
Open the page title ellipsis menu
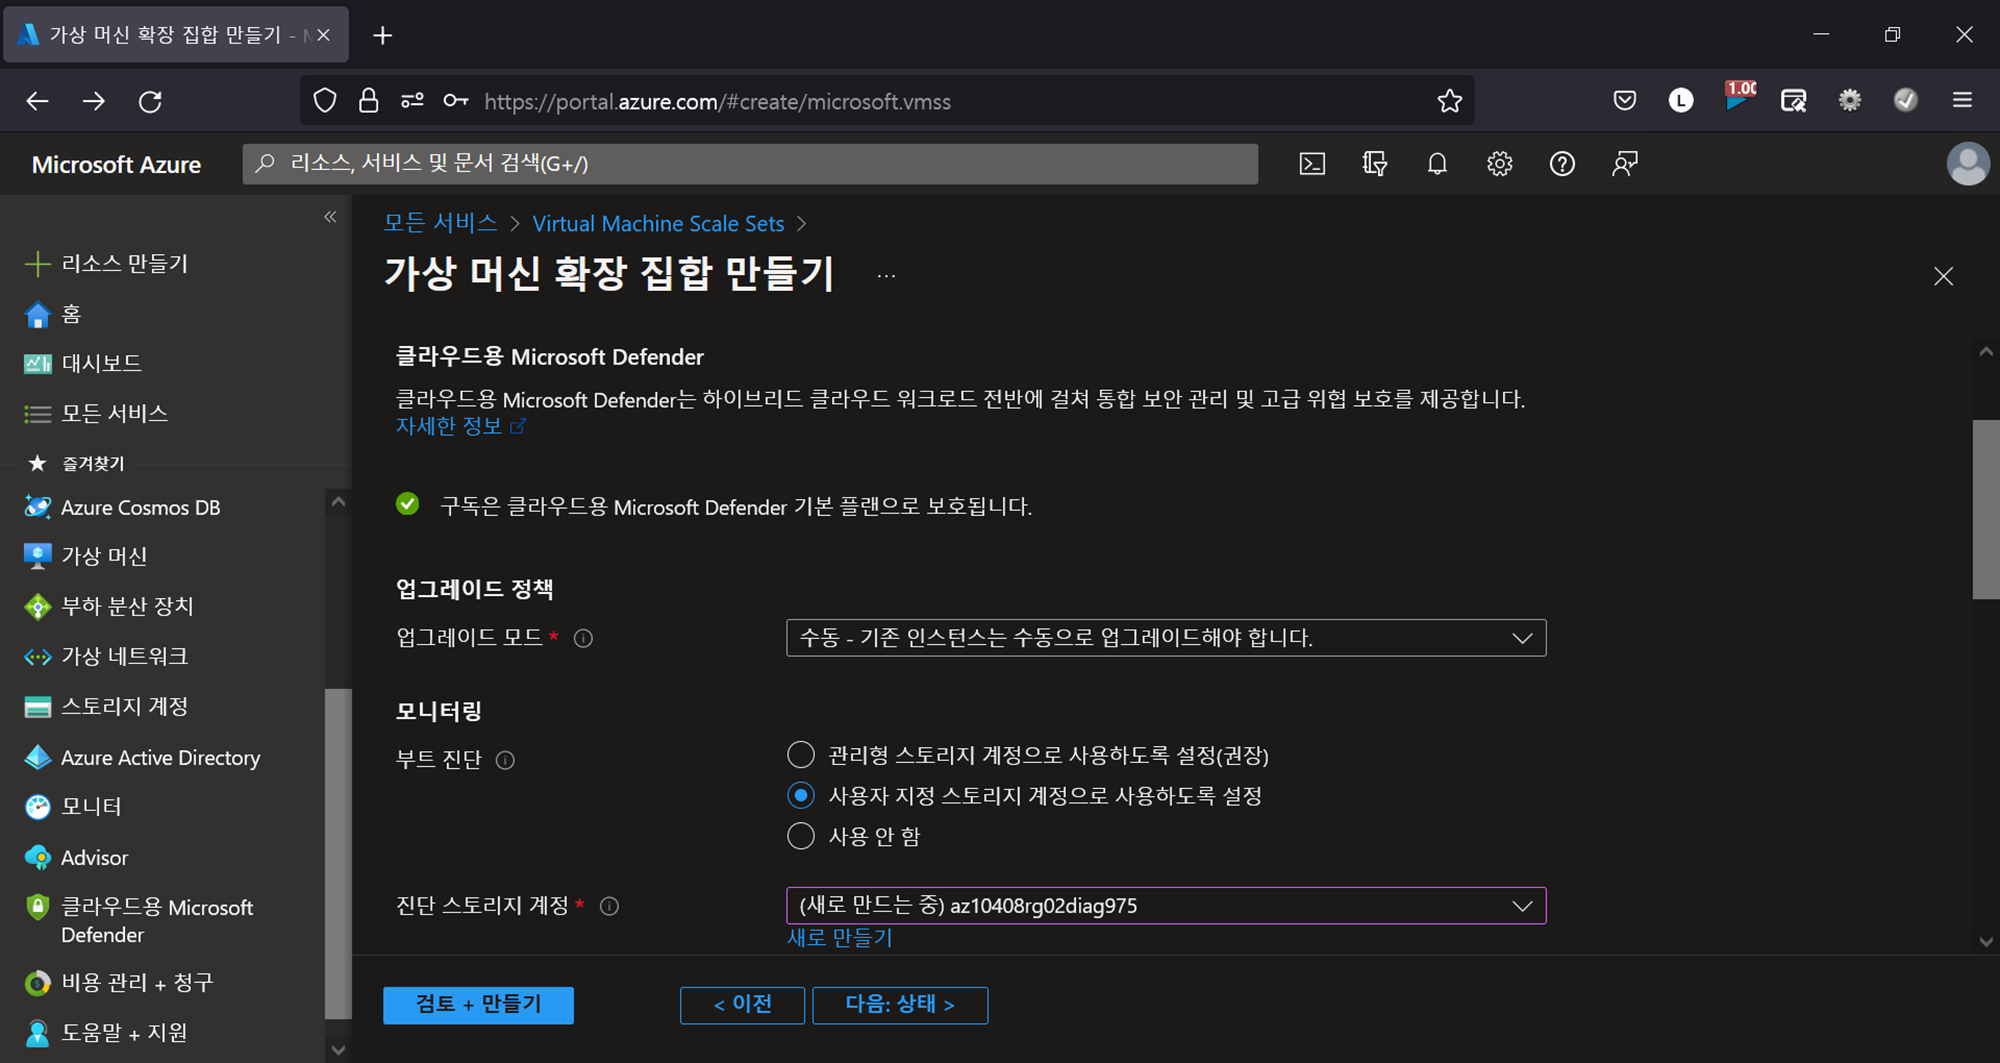click(x=886, y=276)
